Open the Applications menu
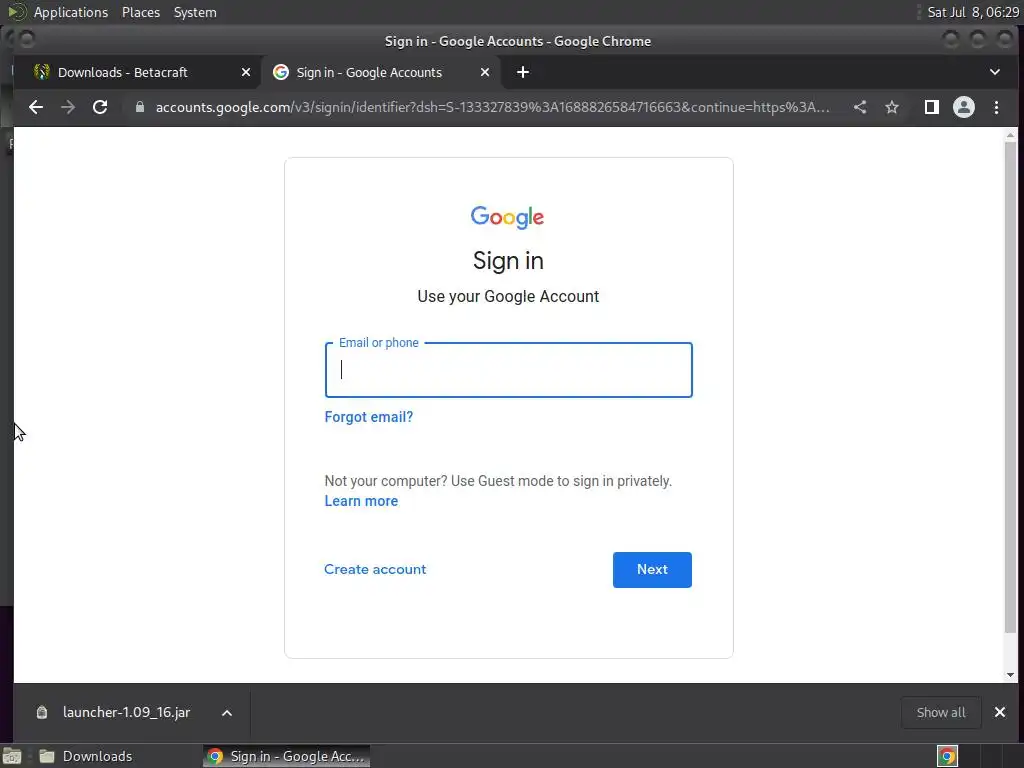This screenshot has height=768, width=1024. pos(71,12)
